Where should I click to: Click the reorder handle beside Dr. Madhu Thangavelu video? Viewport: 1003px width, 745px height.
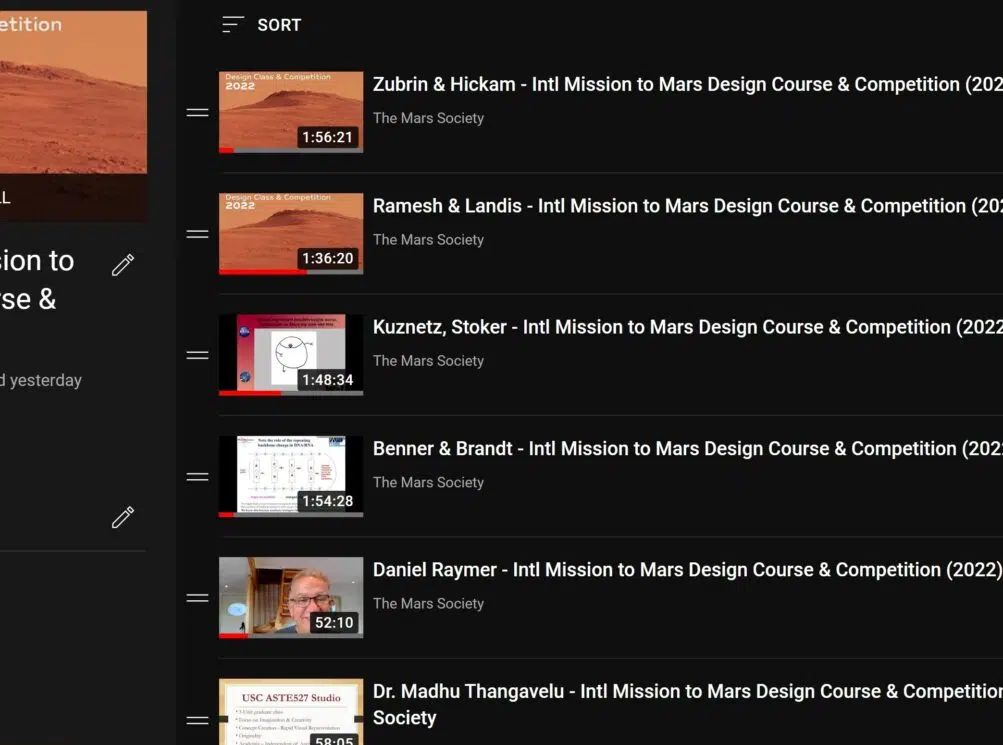tap(198, 721)
